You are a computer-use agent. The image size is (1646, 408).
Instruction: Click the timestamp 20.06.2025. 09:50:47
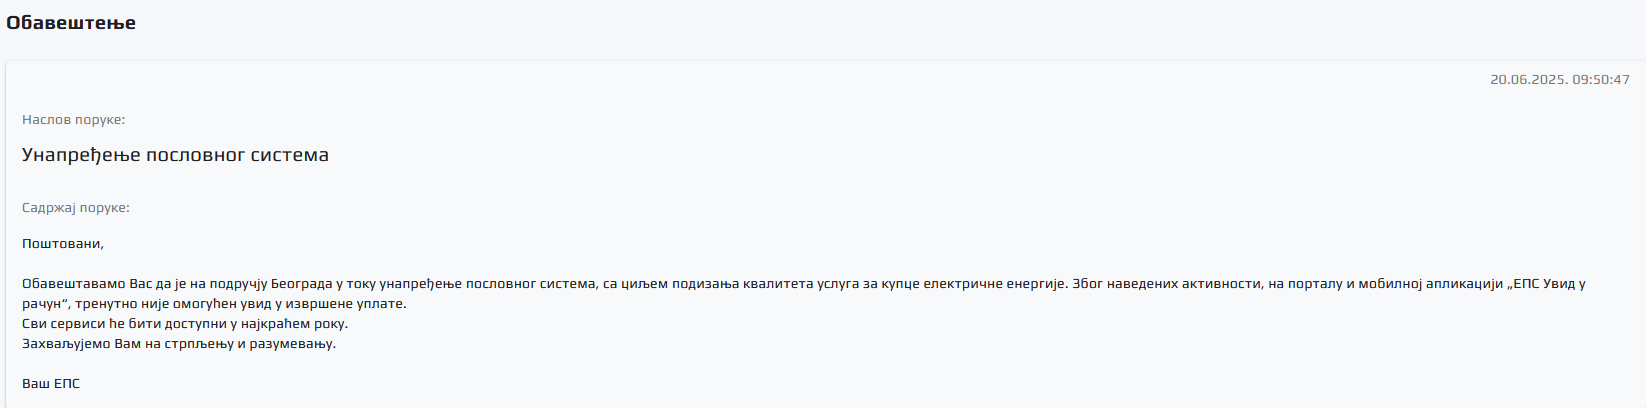[1559, 79]
